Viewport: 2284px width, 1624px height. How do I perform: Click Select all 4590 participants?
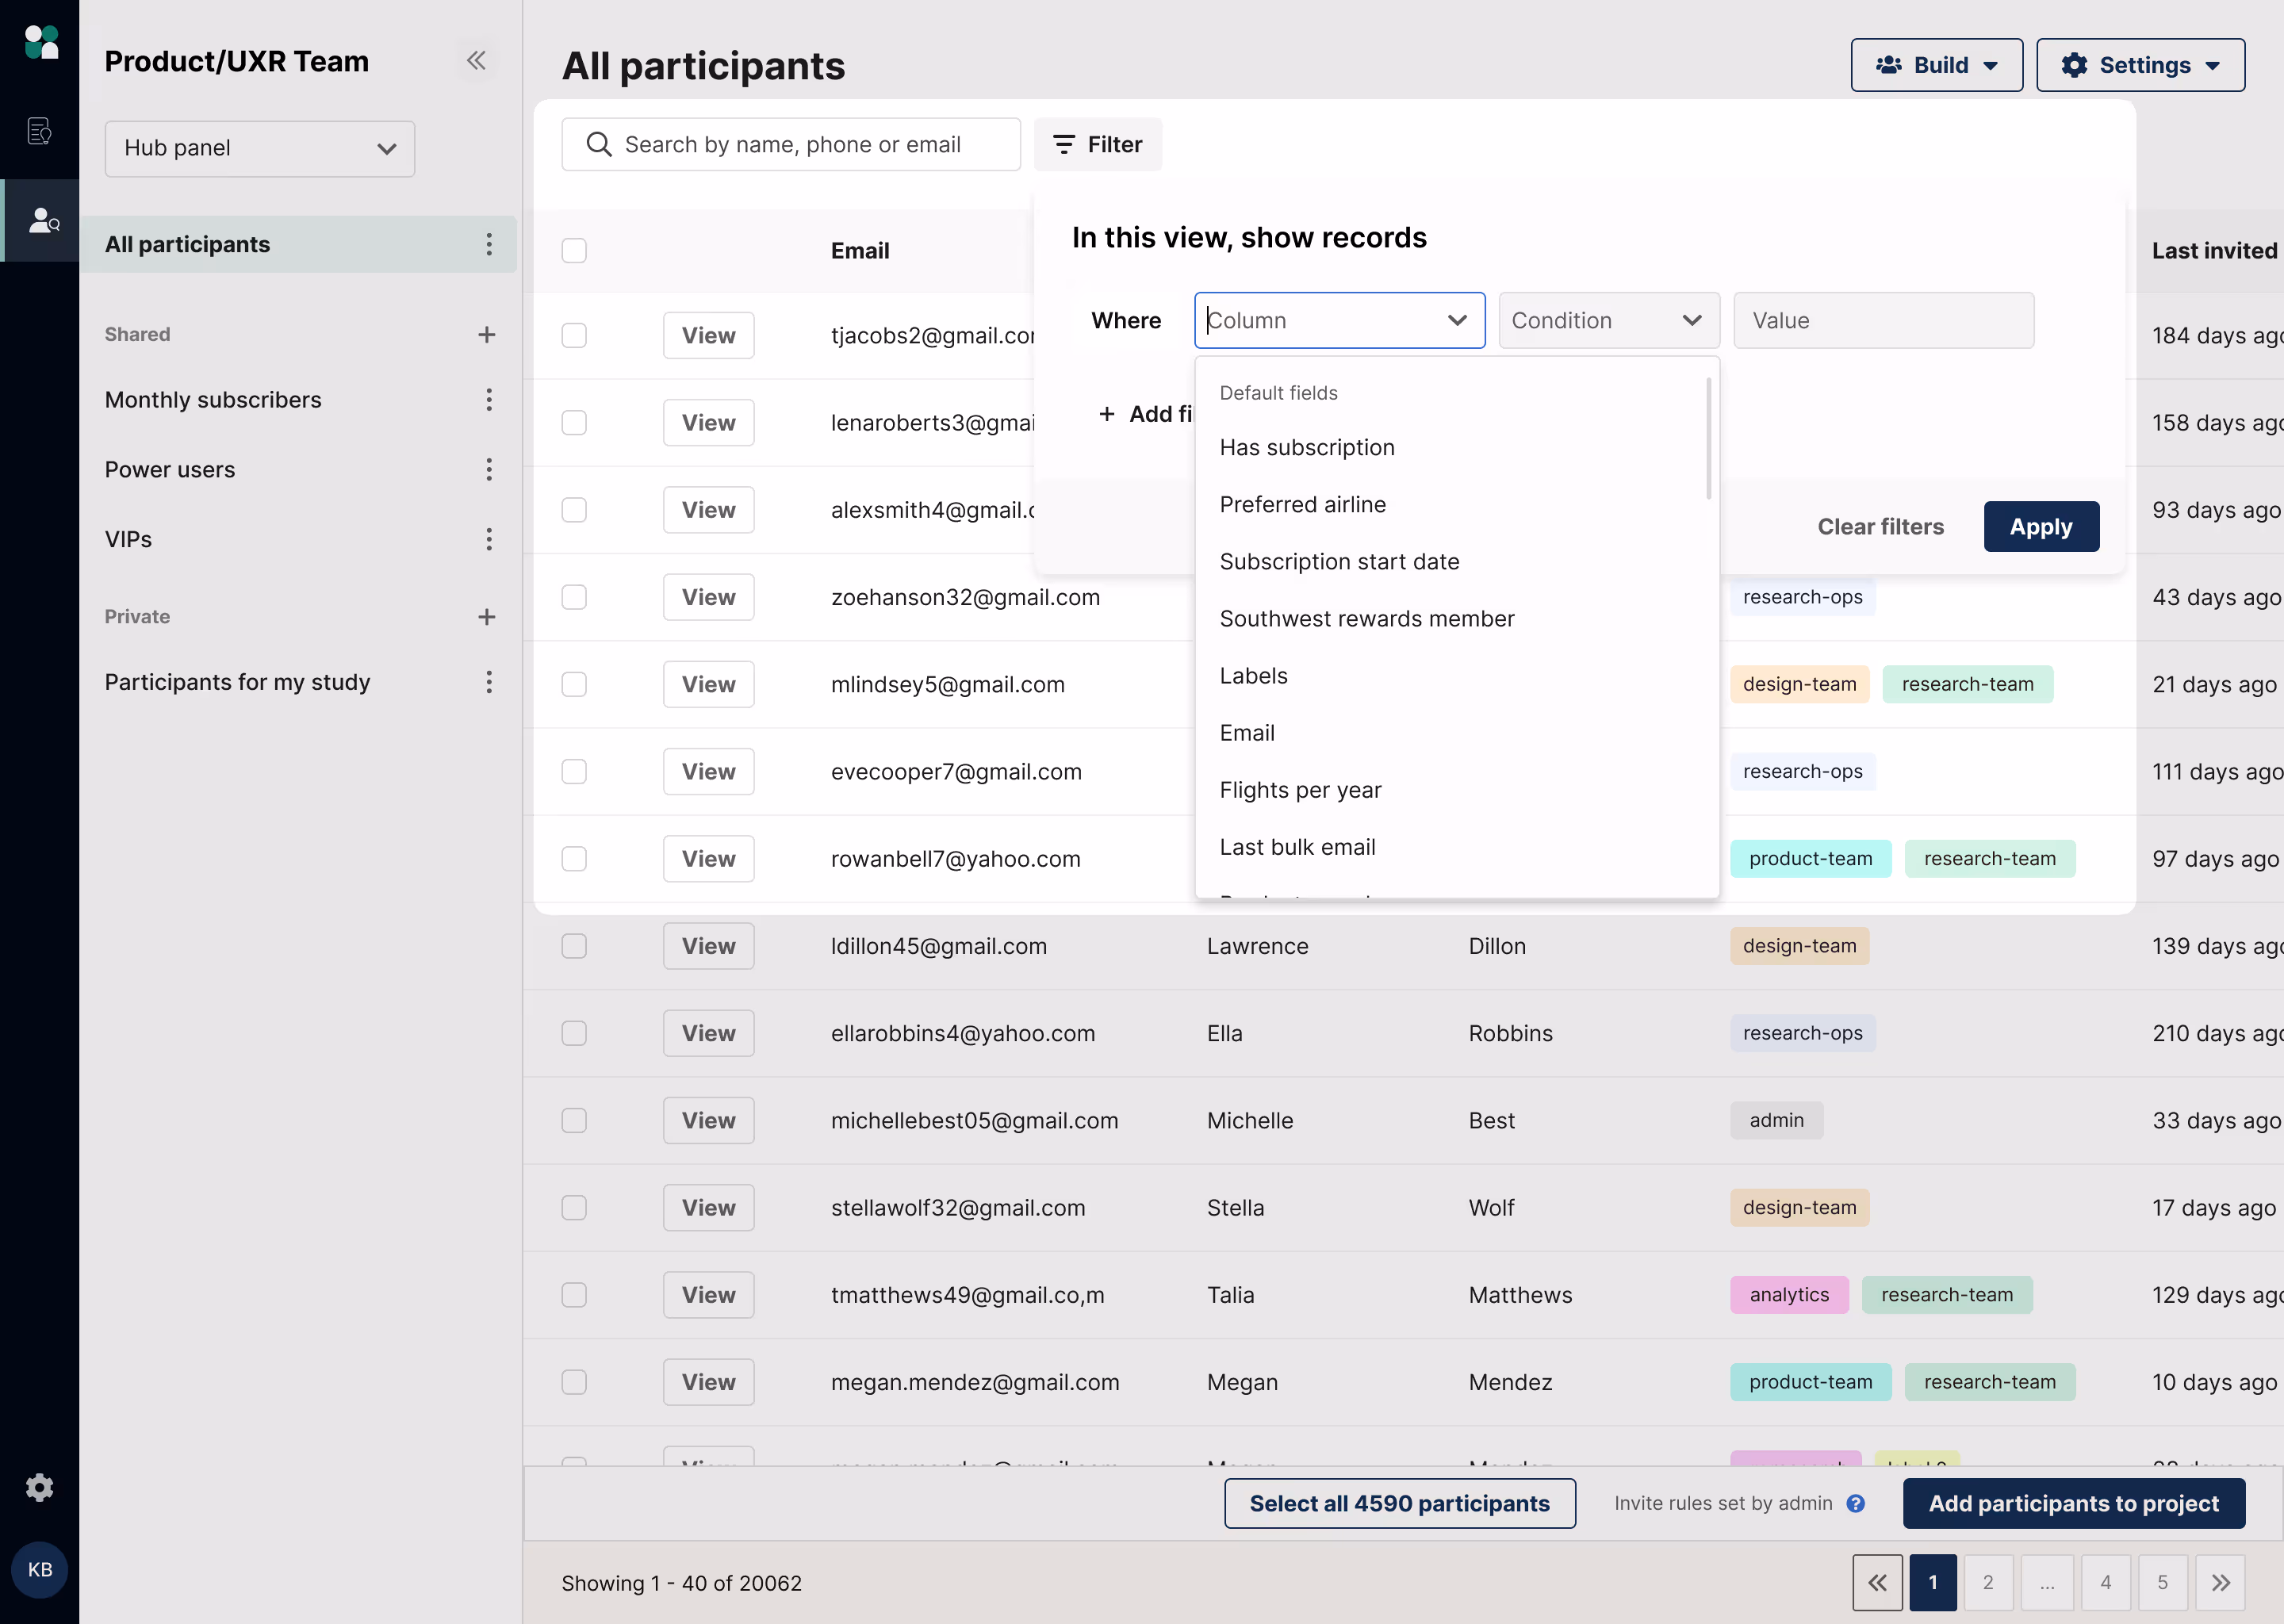[x=1399, y=1503]
